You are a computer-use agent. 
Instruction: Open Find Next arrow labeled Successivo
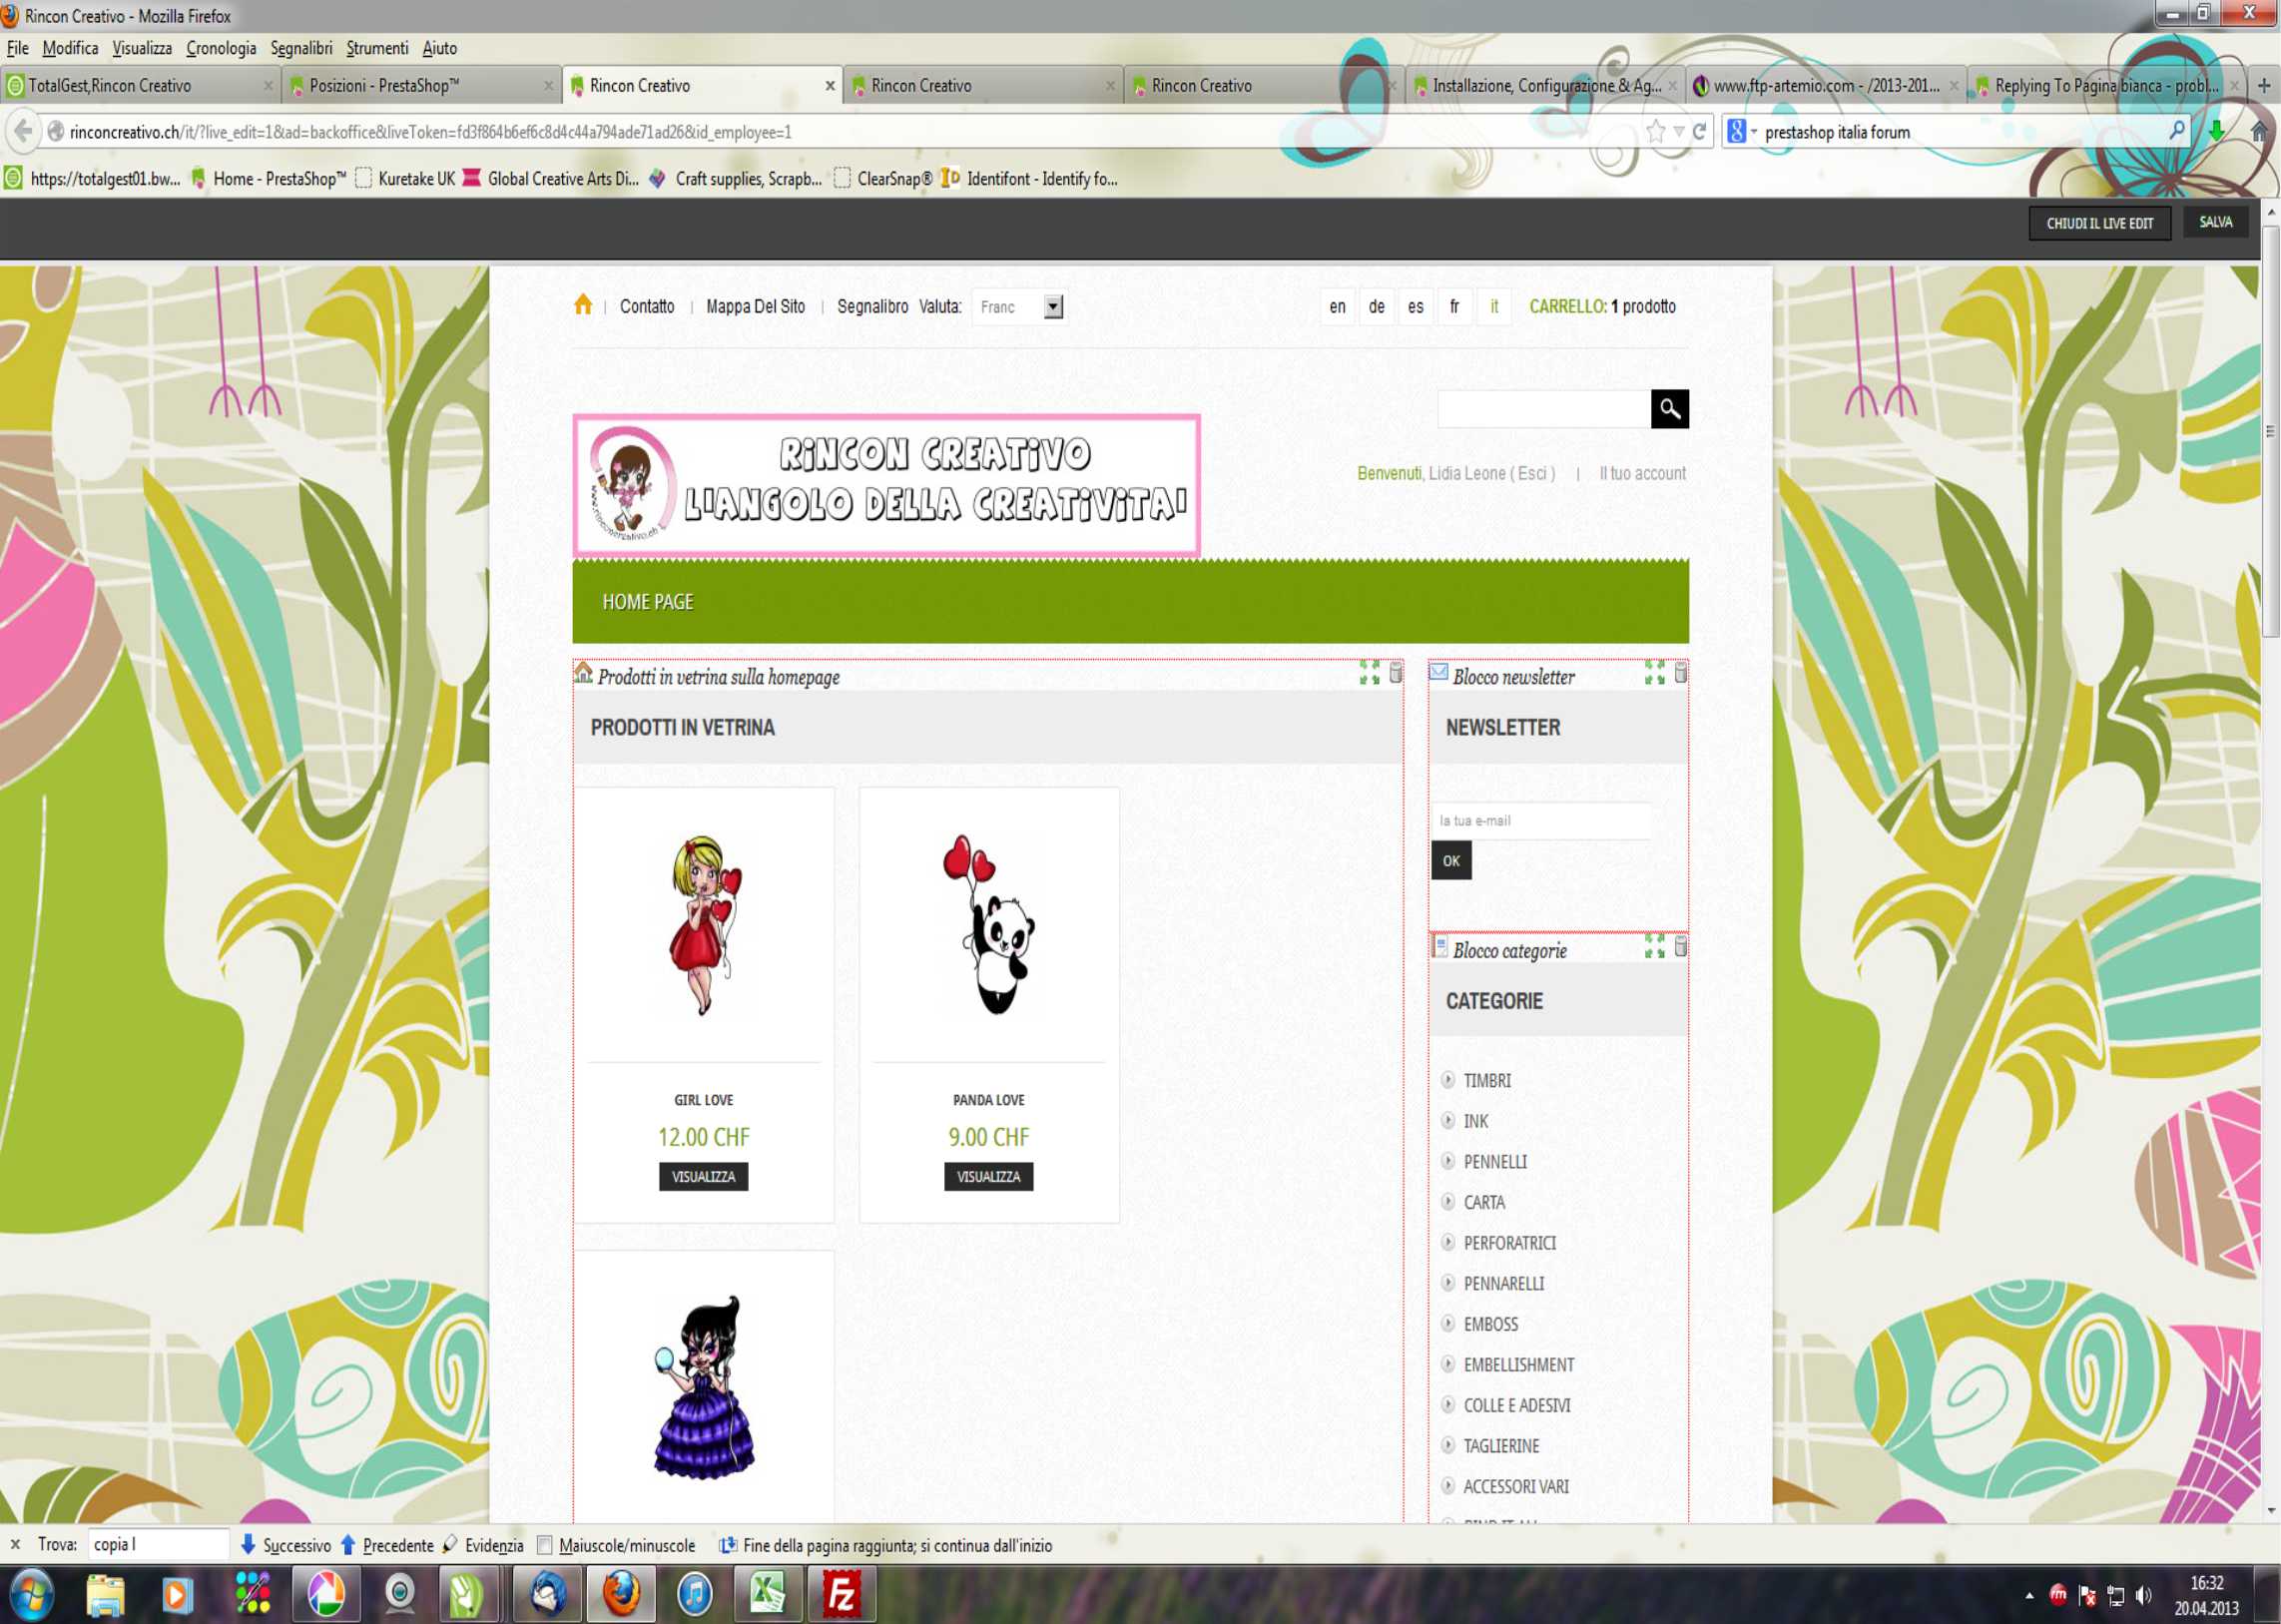click(x=286, y=1545)
